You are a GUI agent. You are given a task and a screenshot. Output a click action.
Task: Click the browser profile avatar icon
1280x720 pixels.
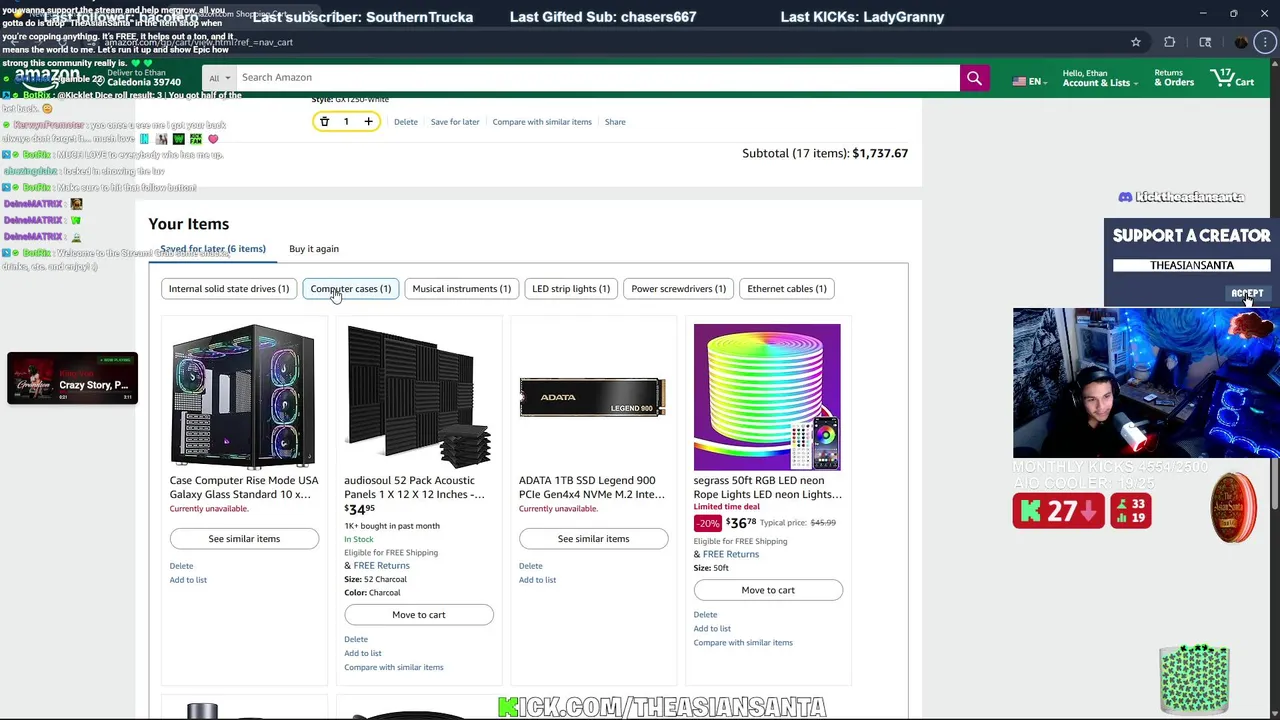[x=1241, y=42]
